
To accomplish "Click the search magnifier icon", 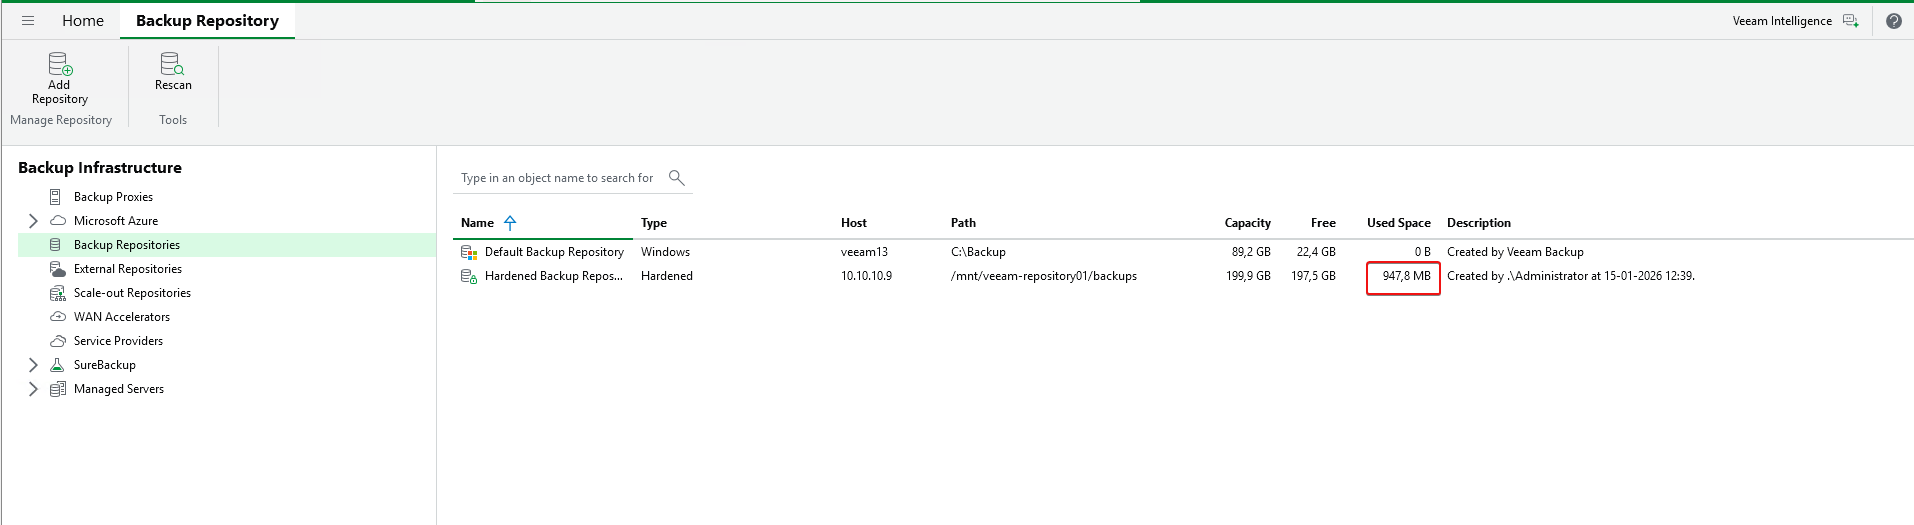I will [x=676, y=178].
